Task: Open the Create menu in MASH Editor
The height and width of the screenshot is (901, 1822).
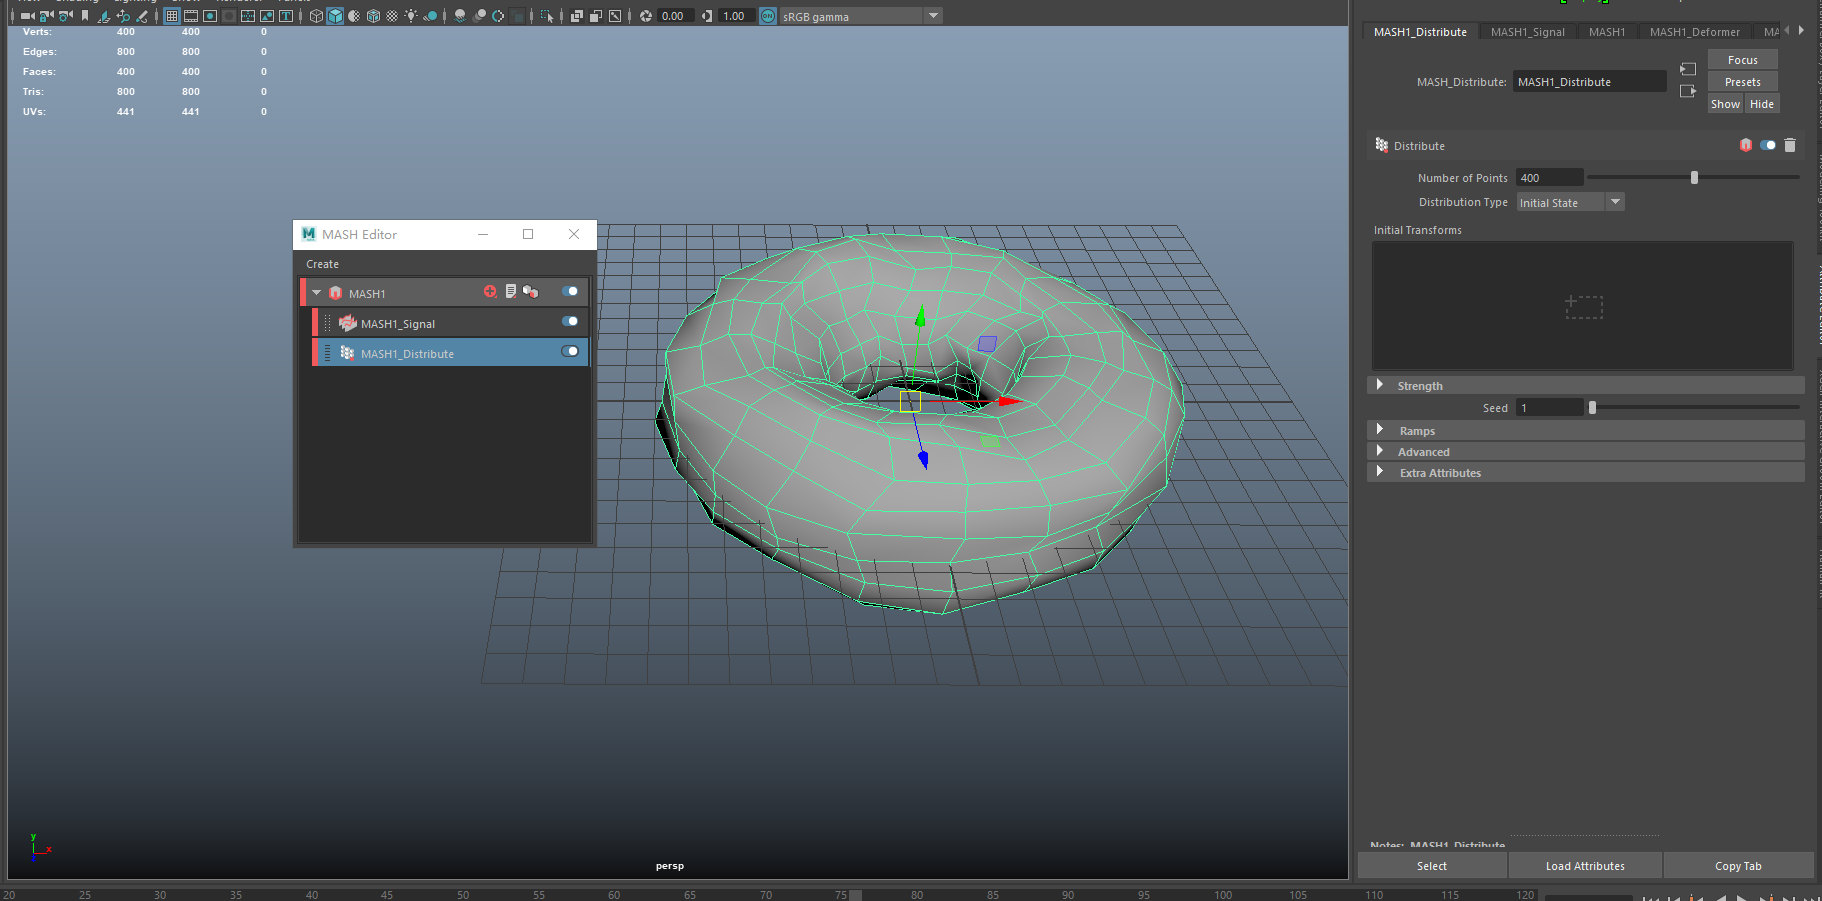Action: click(x=322, y=263)
